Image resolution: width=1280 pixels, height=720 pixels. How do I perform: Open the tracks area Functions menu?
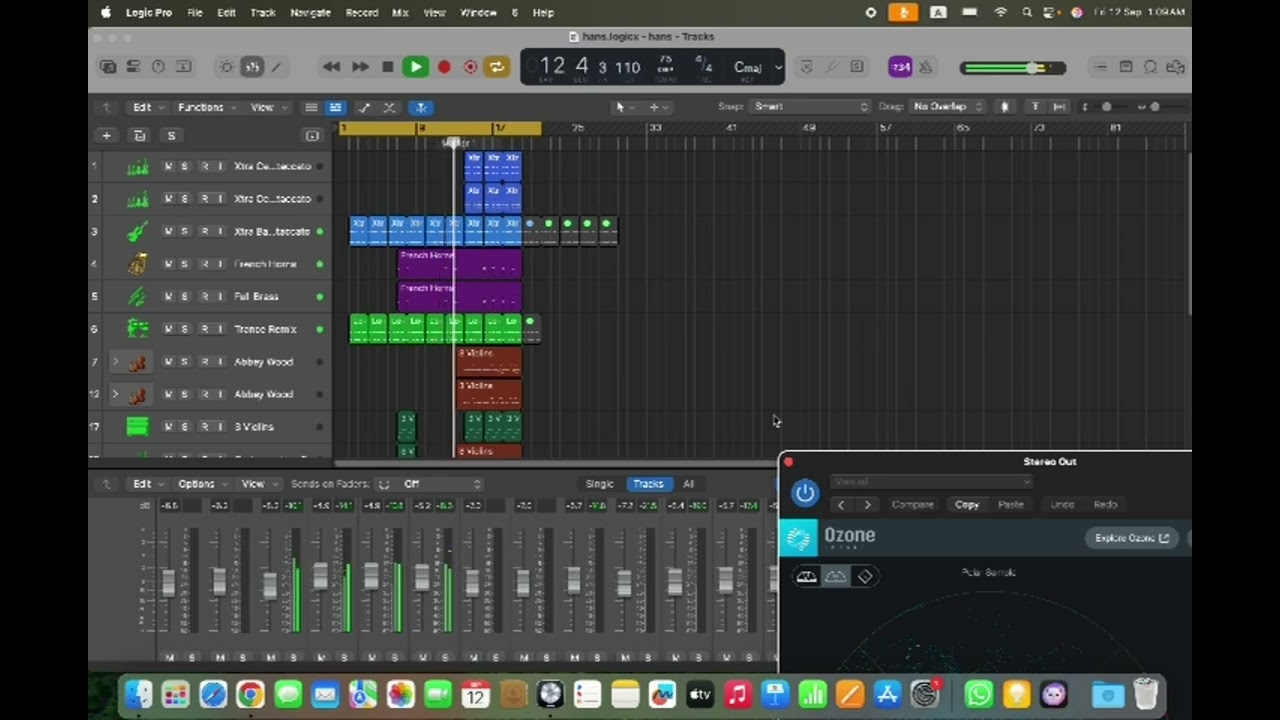[206, 107]
